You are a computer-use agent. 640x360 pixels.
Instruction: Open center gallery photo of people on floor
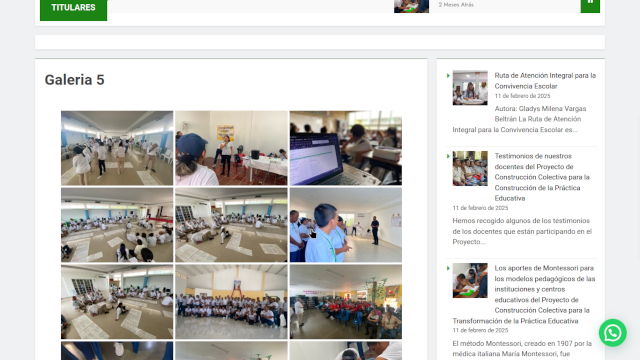click(231, 225)
